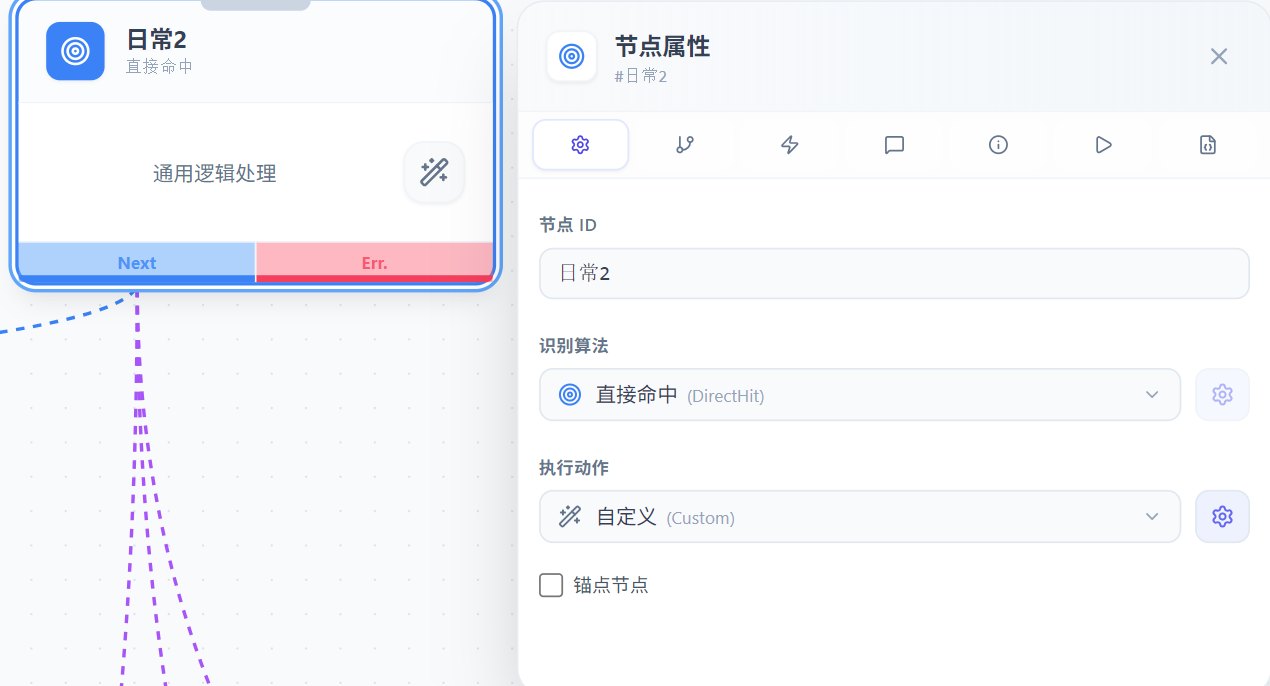Click the 通用逻辑处理 text on the node

[x=214, y=174]
